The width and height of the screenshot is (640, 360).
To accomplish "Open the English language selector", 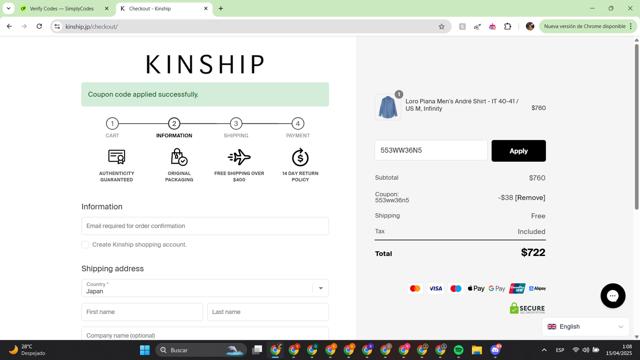I will (585, 327).
